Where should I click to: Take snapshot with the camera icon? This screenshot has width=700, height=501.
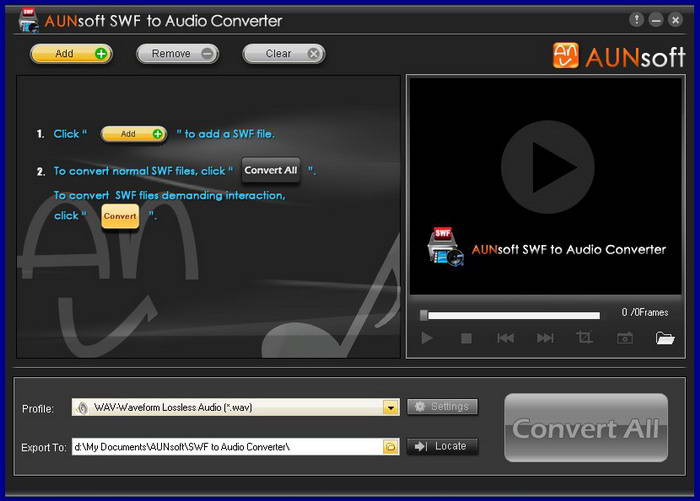(x=625, y=338)
